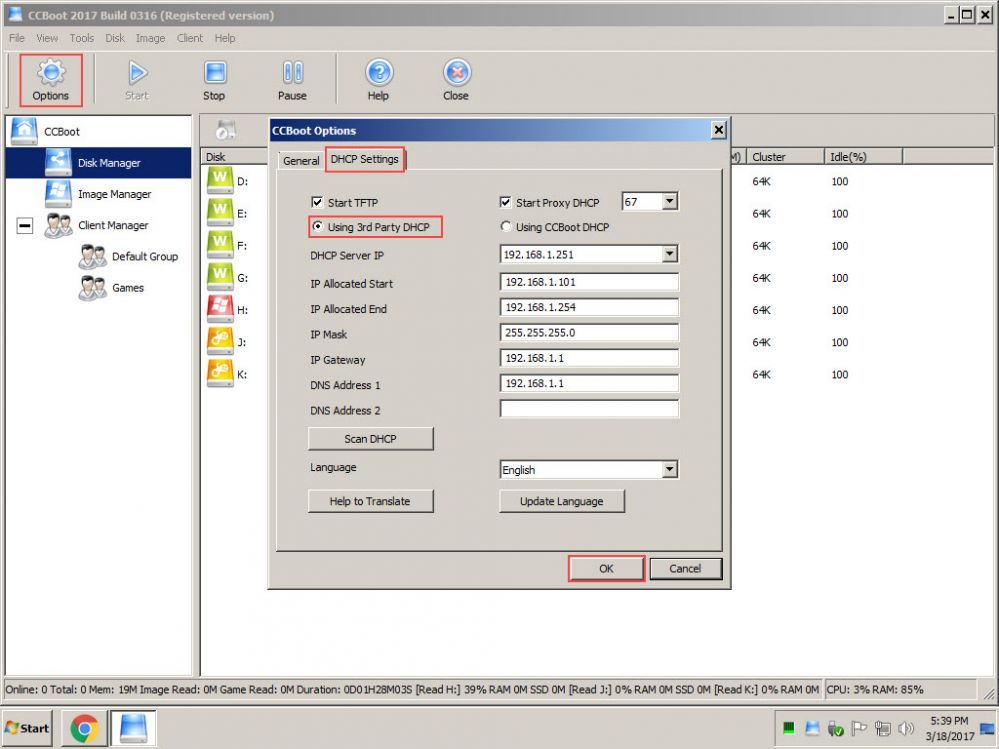This screenshot has width=999, height=749.
Task: Launch Chrome from the taskbar
Action: click(85, 728)
